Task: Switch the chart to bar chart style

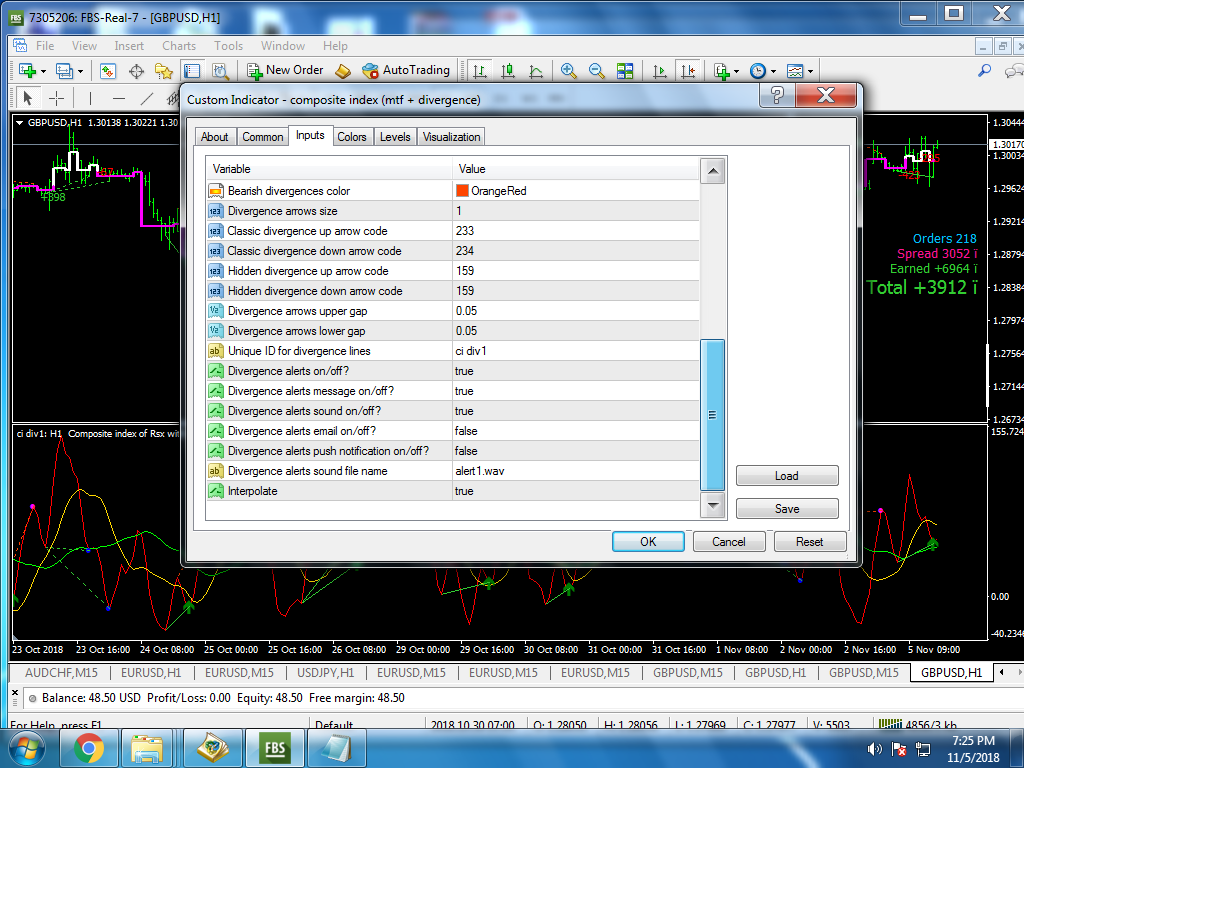Action: coord(480,71)
